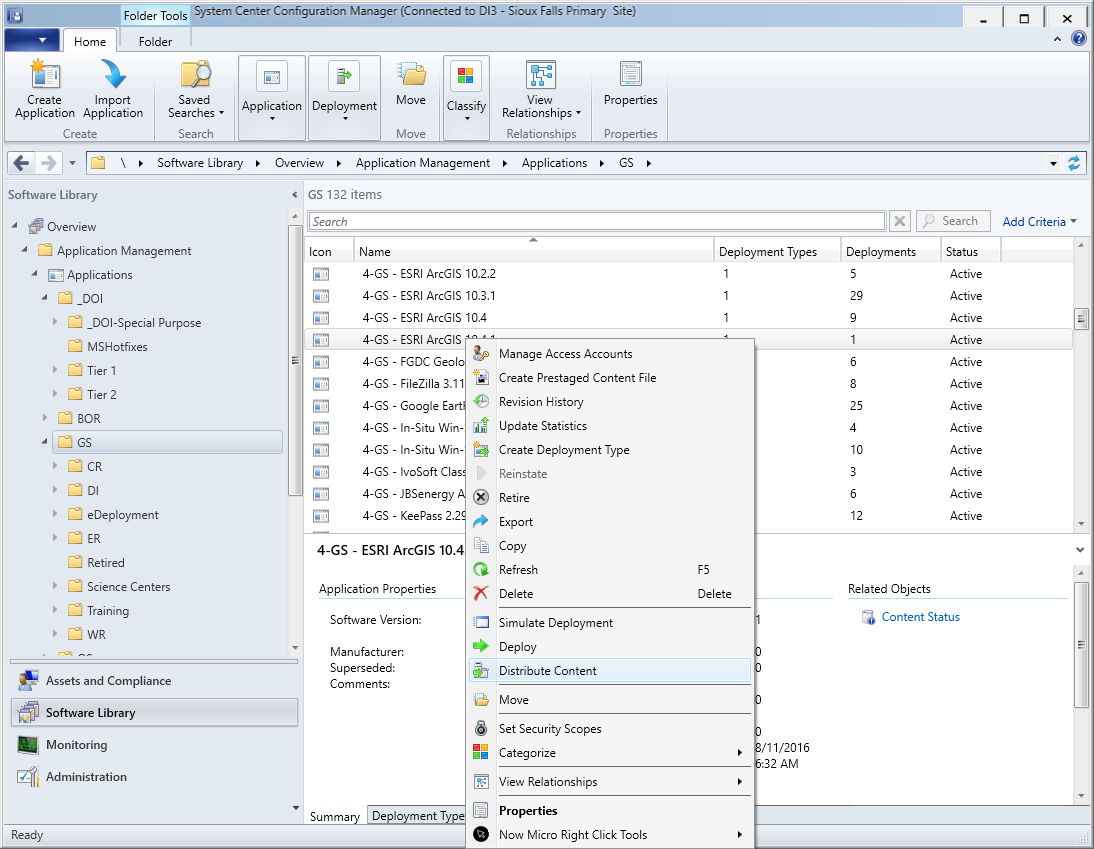Choose Distribute Content from context menu
This screenshot has height=849, width=1094.
click(x=610, y=670)
